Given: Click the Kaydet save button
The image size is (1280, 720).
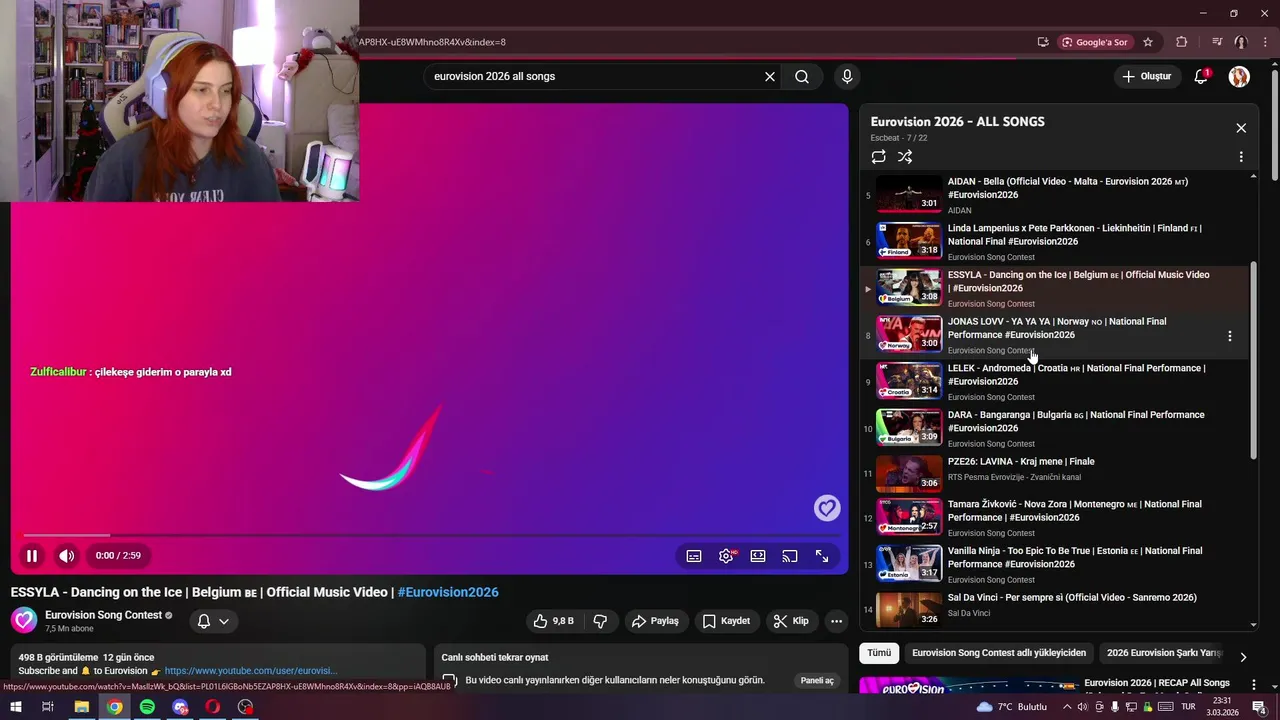Looking at the screenshot, I should 726,621.
